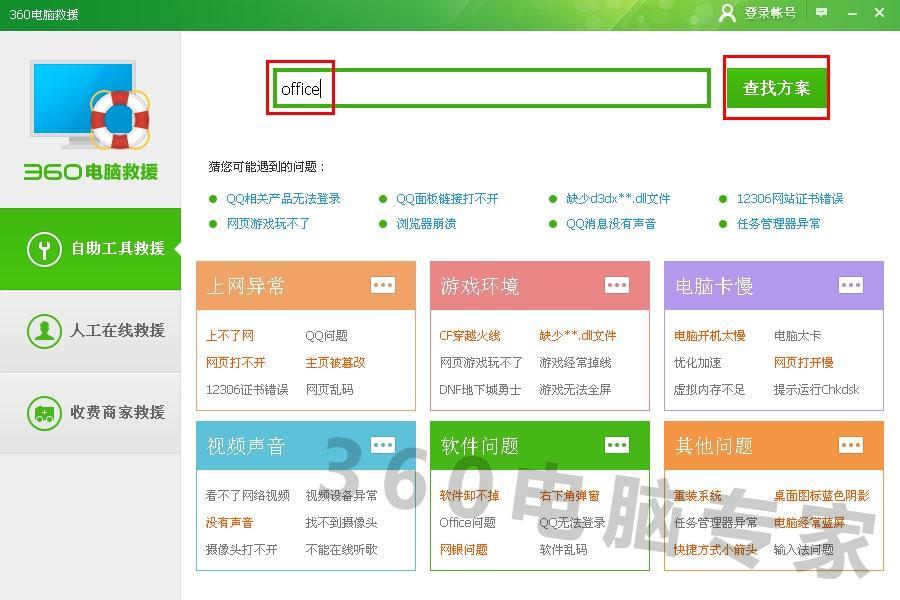Select CF穿越火线 in 游戏环境
900x600 pixels.
point(470,335)
